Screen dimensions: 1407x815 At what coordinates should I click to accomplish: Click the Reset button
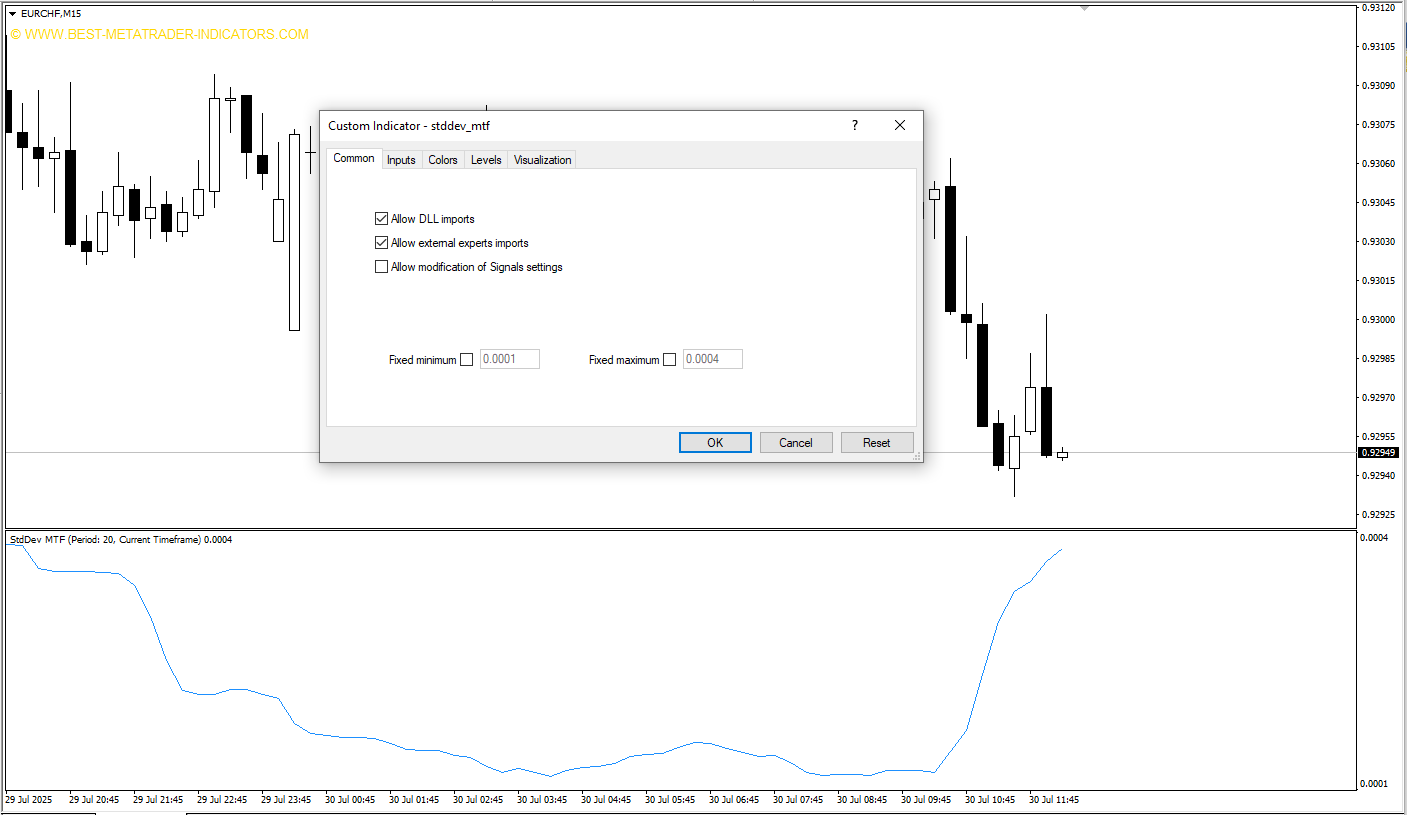[x=877, y=443]
